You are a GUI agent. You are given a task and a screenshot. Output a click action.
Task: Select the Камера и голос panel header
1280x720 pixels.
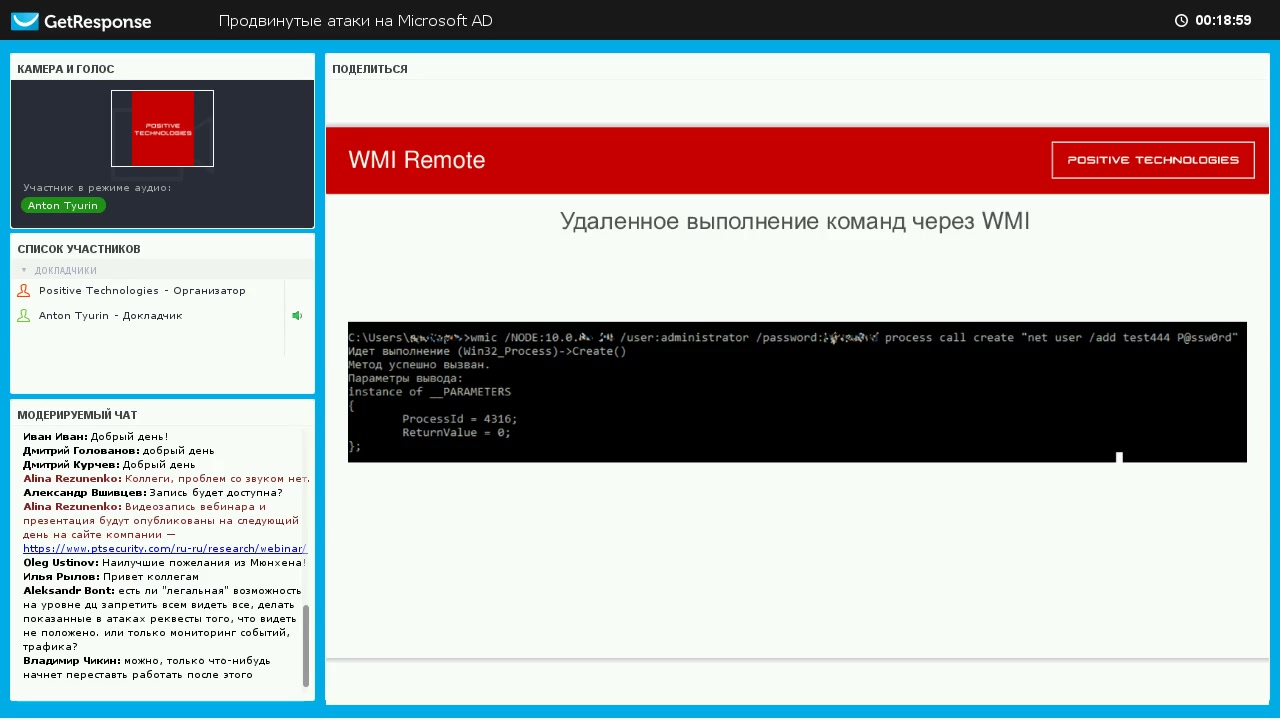pyautogui.click(x=66, y=69)
